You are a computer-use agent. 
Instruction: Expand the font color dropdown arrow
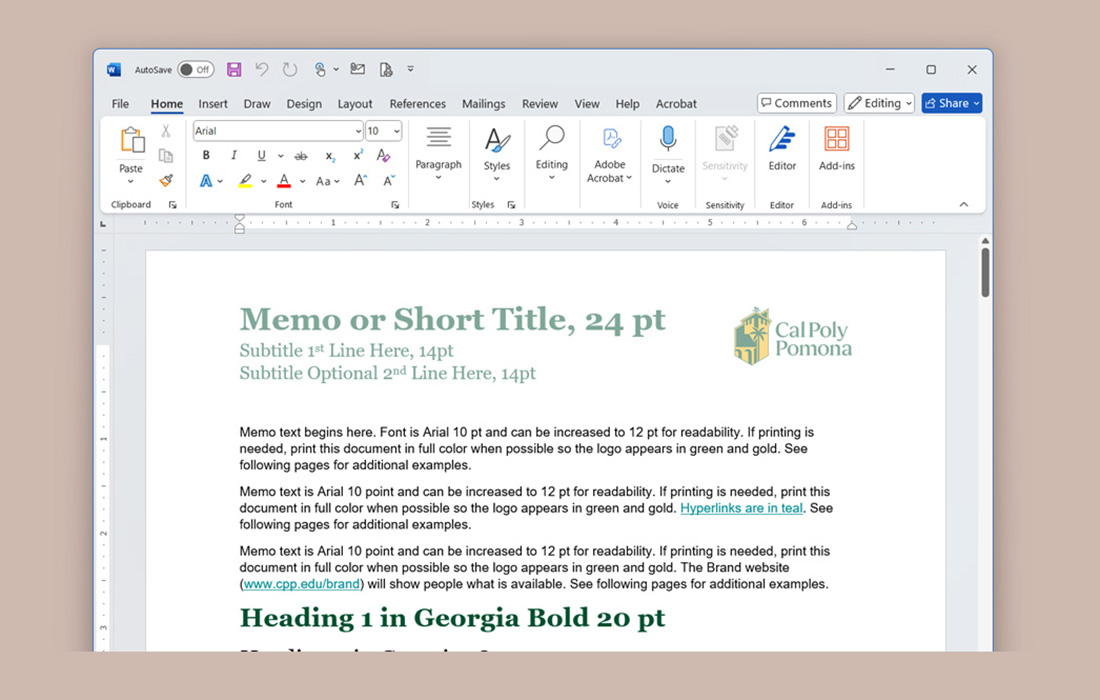coord(302,181)
